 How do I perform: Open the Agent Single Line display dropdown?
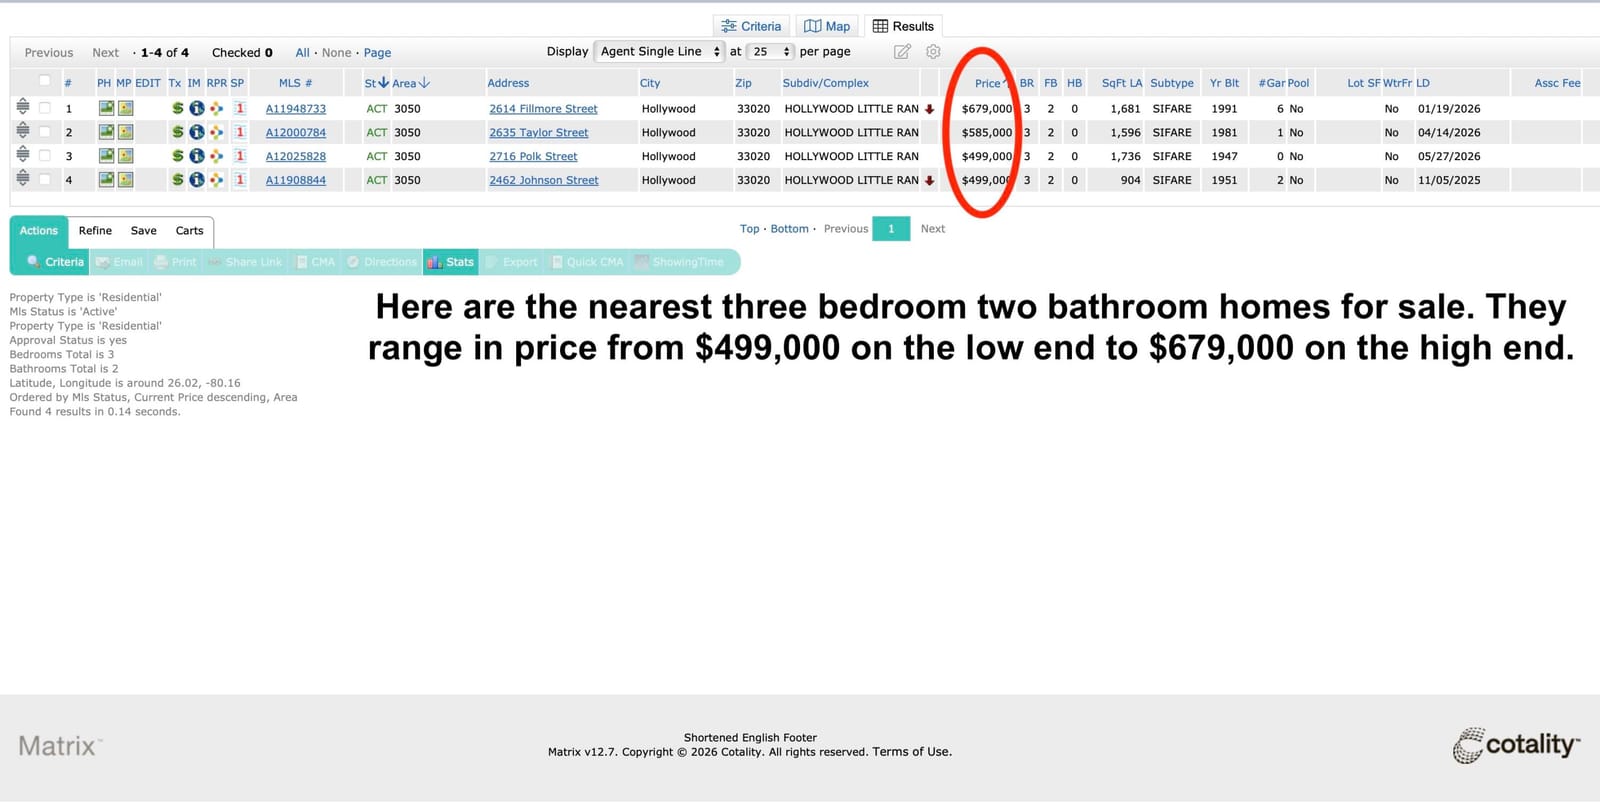coord(659,52)
